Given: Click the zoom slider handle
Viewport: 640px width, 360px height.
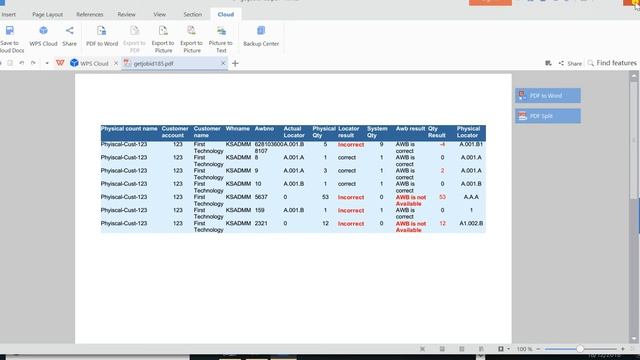Looking at the screenshot, I should click(580, 349).
